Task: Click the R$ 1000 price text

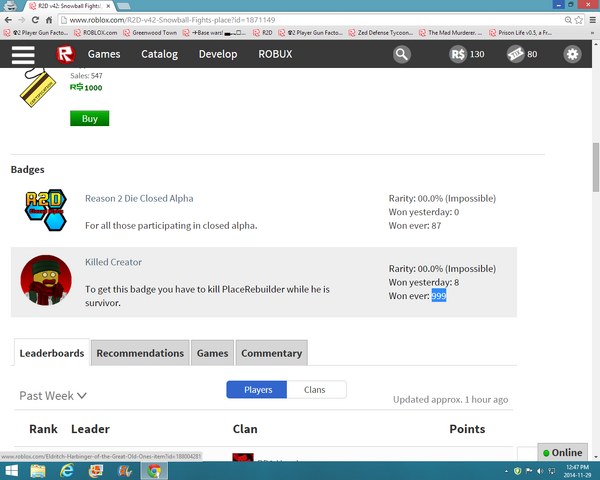Action: click(x=86, y=88)
